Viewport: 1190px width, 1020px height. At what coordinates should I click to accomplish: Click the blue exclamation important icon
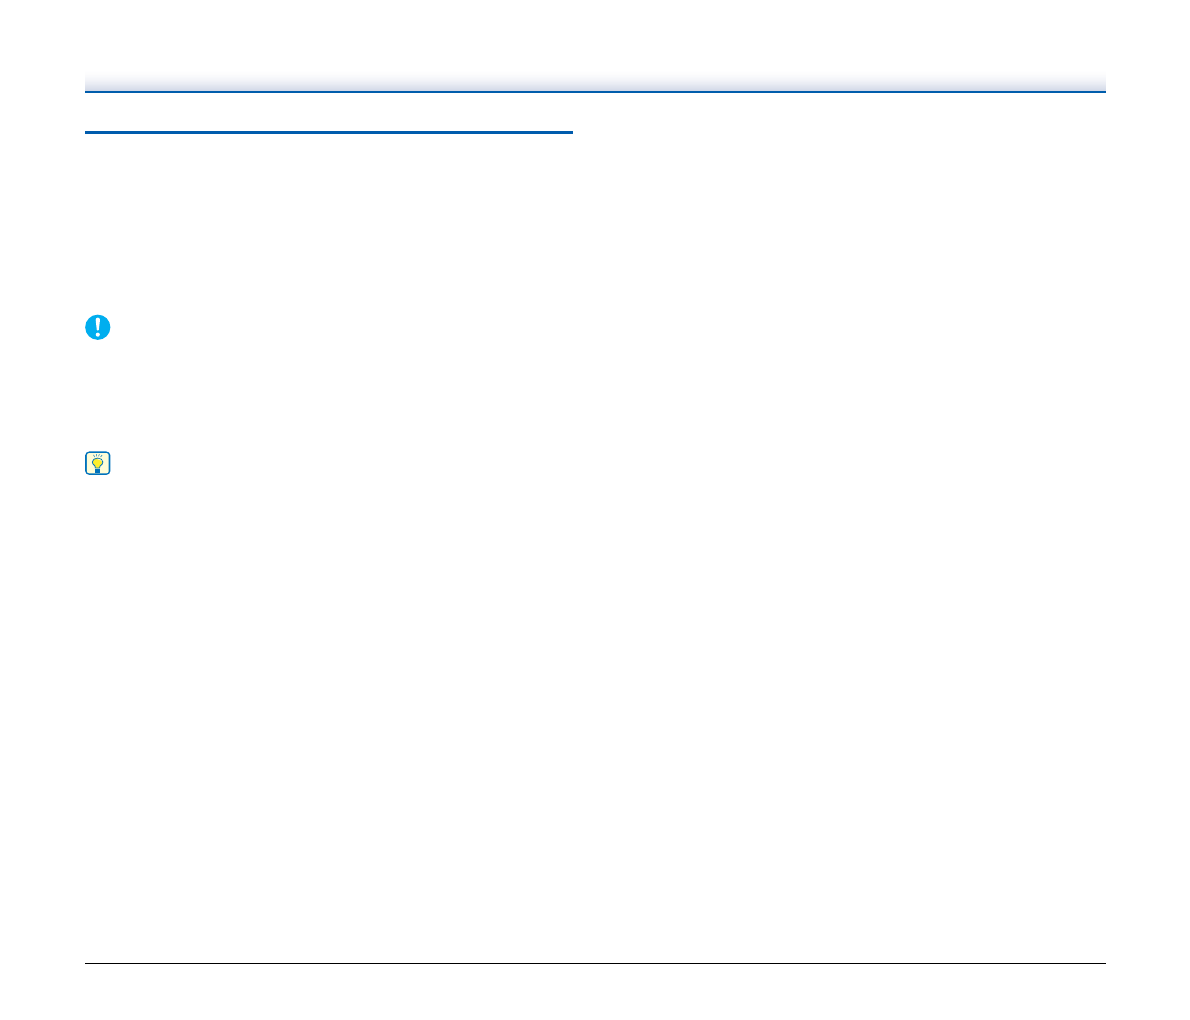pos(97,327)
